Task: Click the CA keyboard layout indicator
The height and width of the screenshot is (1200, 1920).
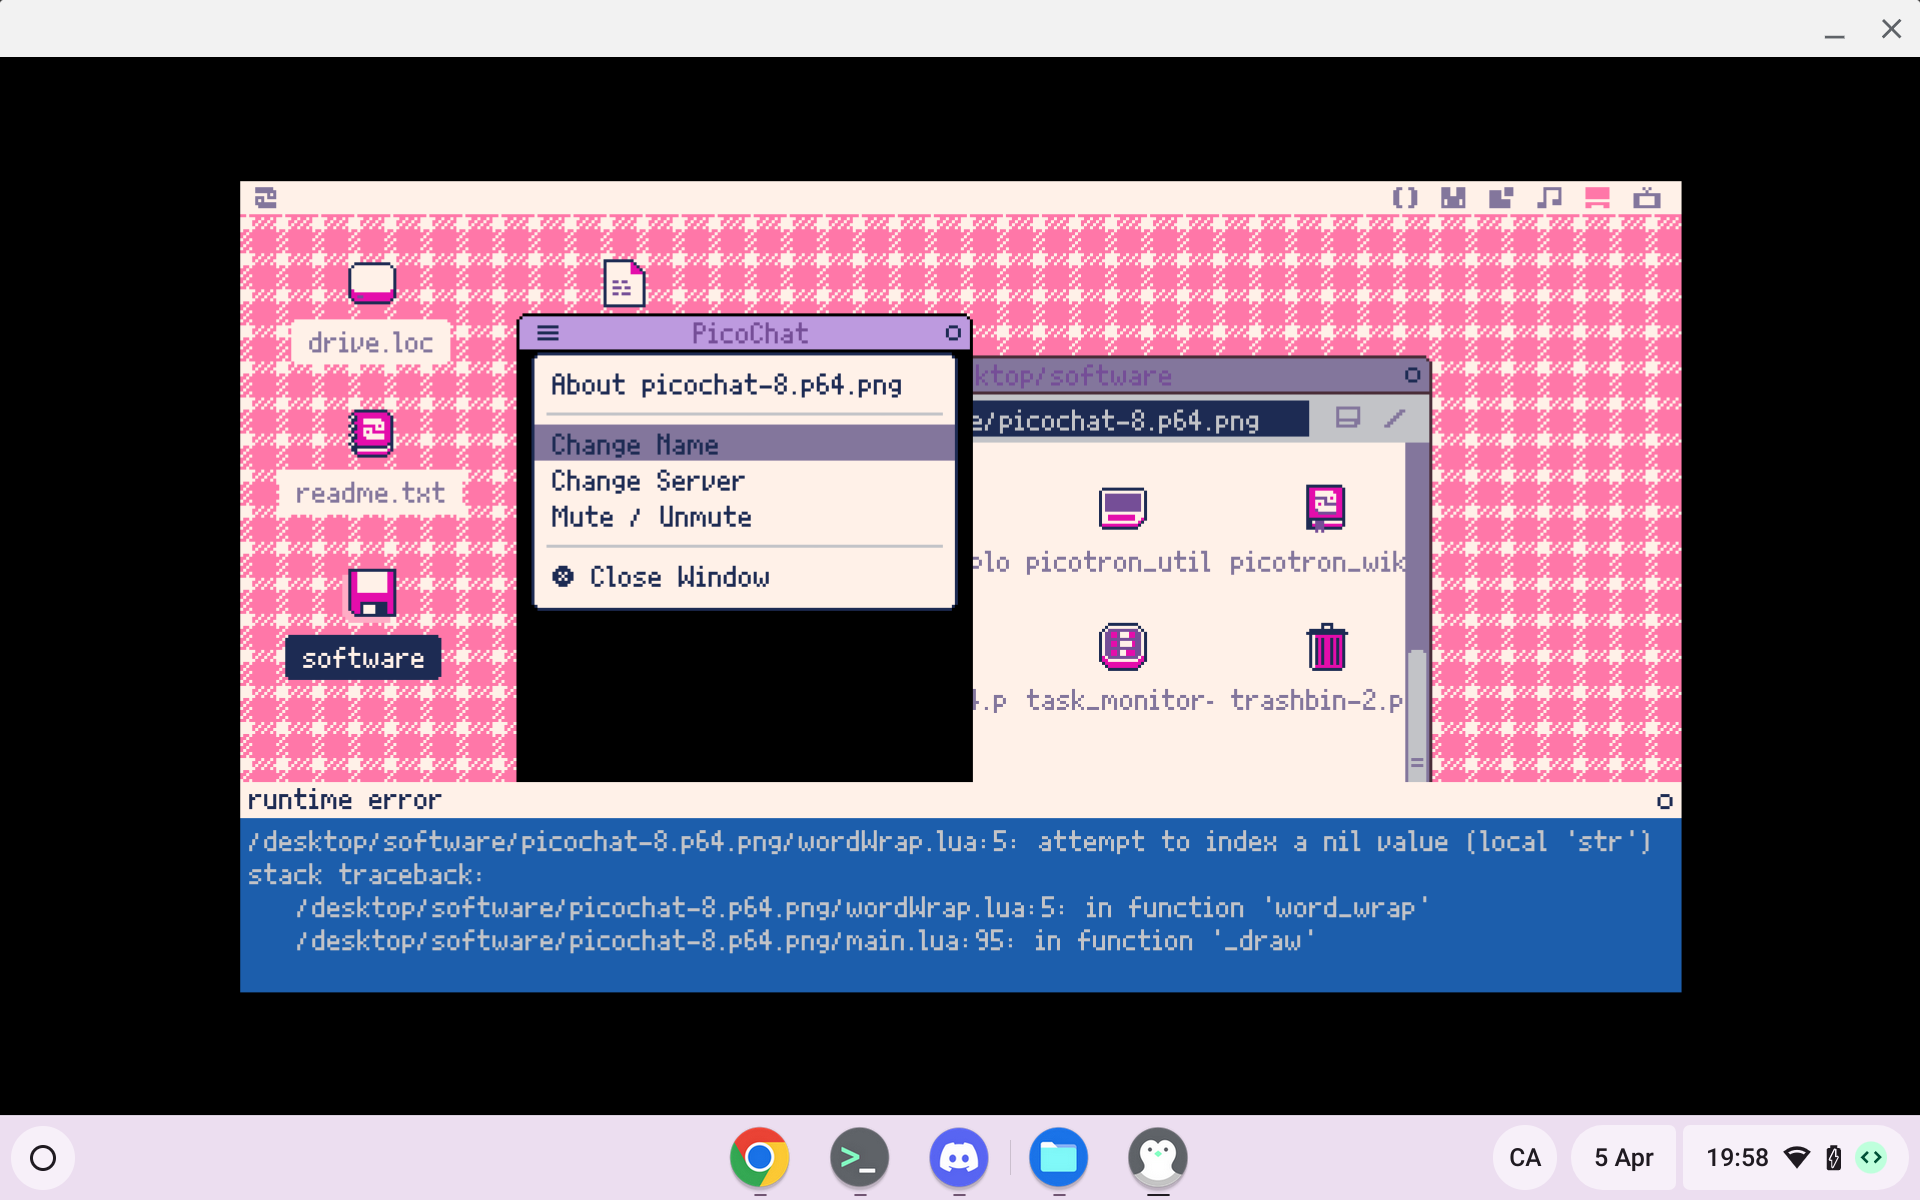Action: [1525, 1158]
